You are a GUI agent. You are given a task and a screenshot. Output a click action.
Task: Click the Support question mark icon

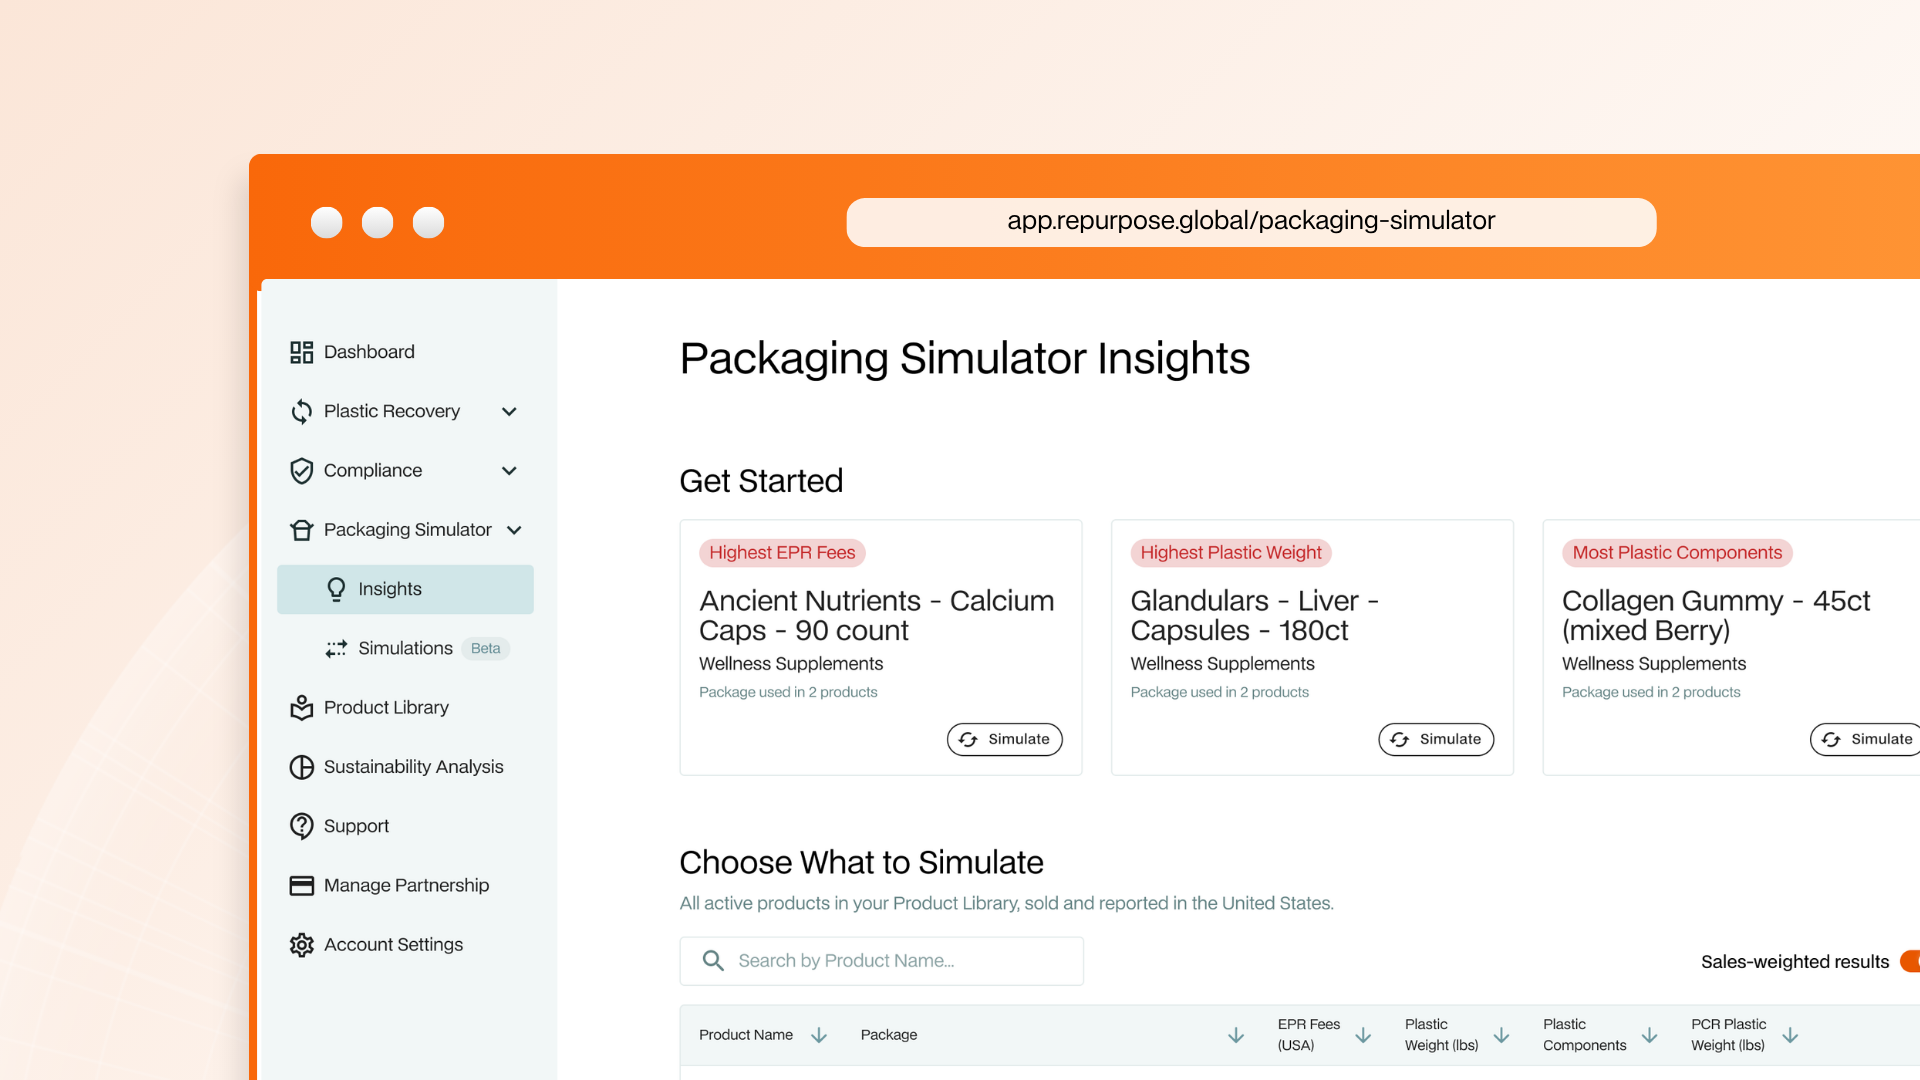pyautogui.click(x=301, y=826)
